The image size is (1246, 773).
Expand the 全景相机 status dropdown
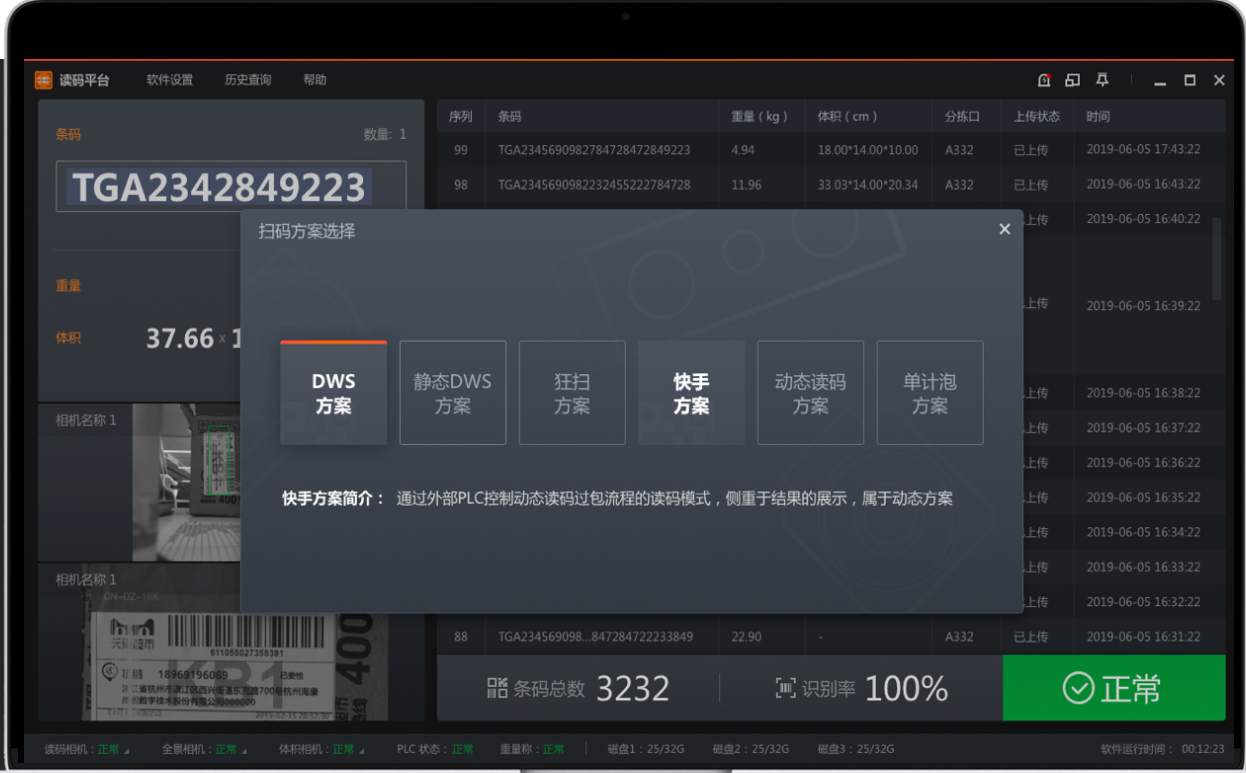click(x=244, y=750)
